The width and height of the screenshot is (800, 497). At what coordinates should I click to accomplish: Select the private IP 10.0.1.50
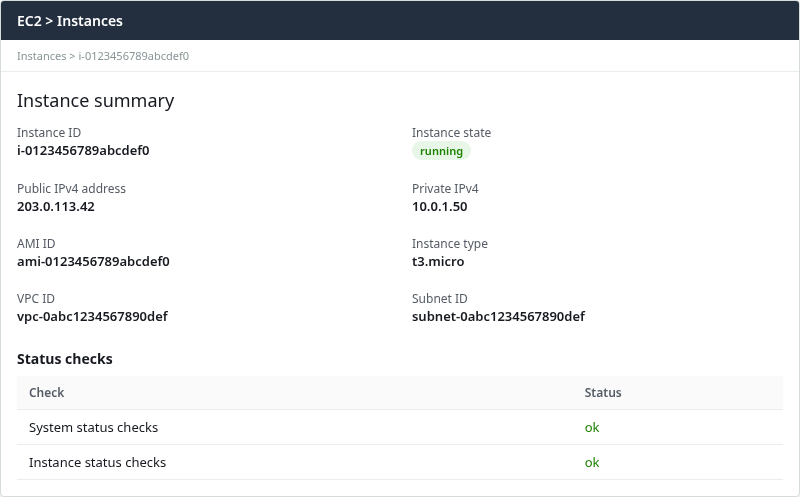[x=440, y=207]
